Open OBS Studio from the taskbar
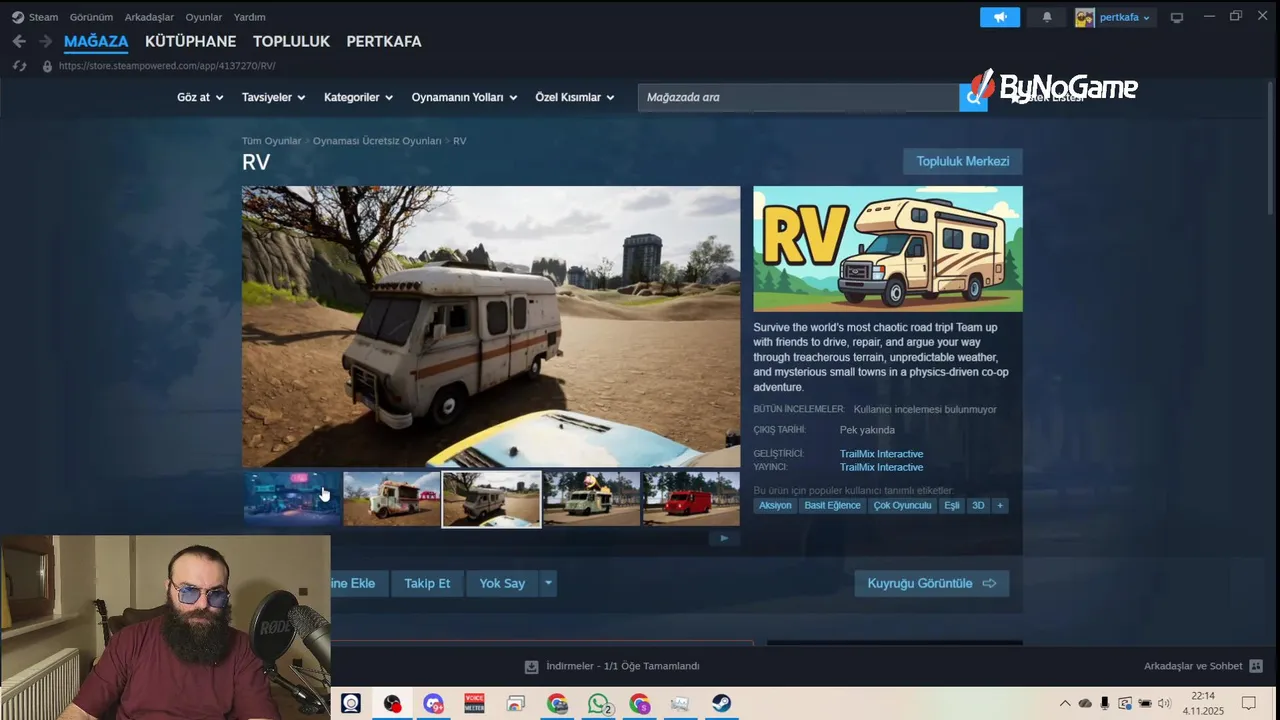The width and height of the screenshot is (1280, 720). [392, 704]
